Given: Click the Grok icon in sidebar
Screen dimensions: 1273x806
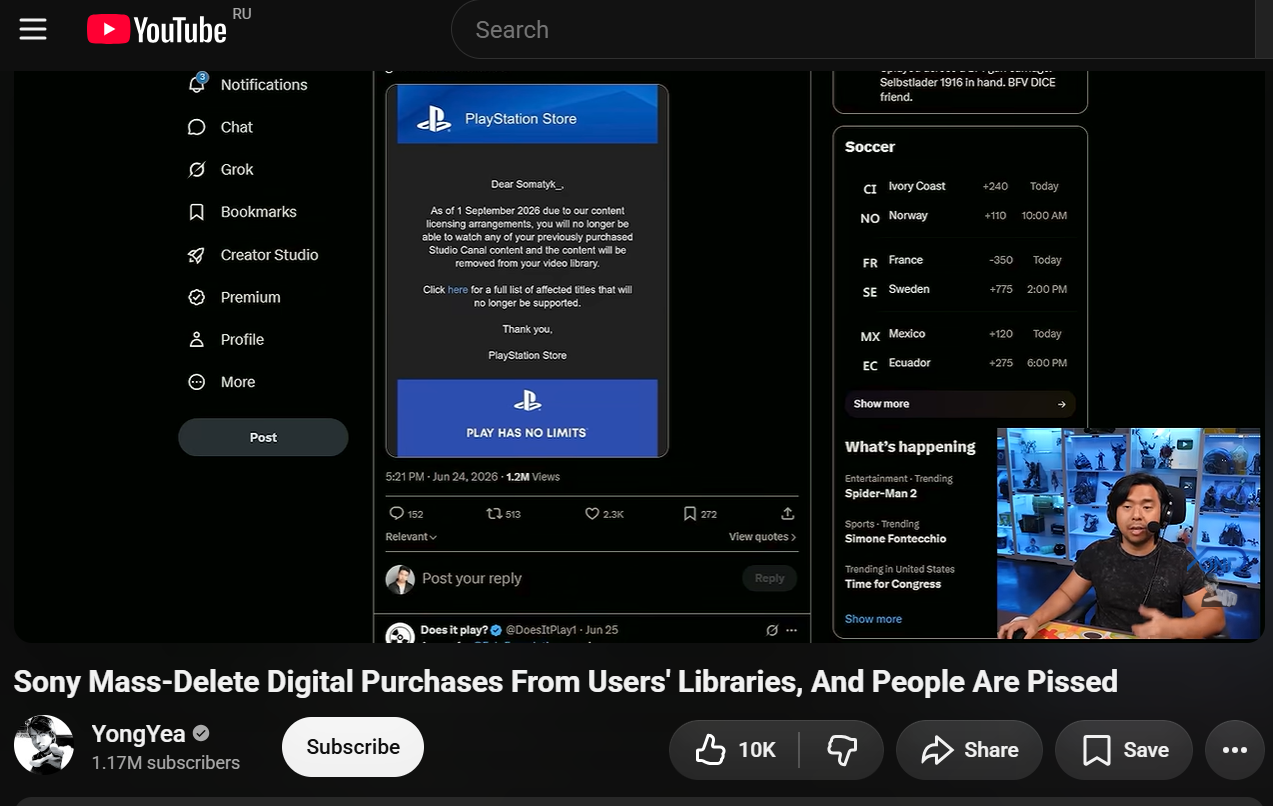Looking at the screenshot, I should (197, 170).
